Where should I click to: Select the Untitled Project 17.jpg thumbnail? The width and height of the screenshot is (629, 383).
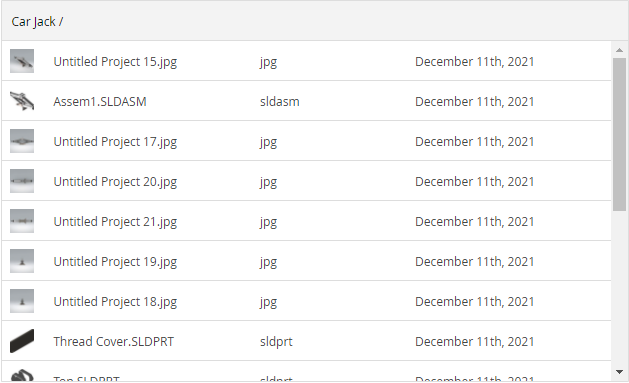coord(22,141)
